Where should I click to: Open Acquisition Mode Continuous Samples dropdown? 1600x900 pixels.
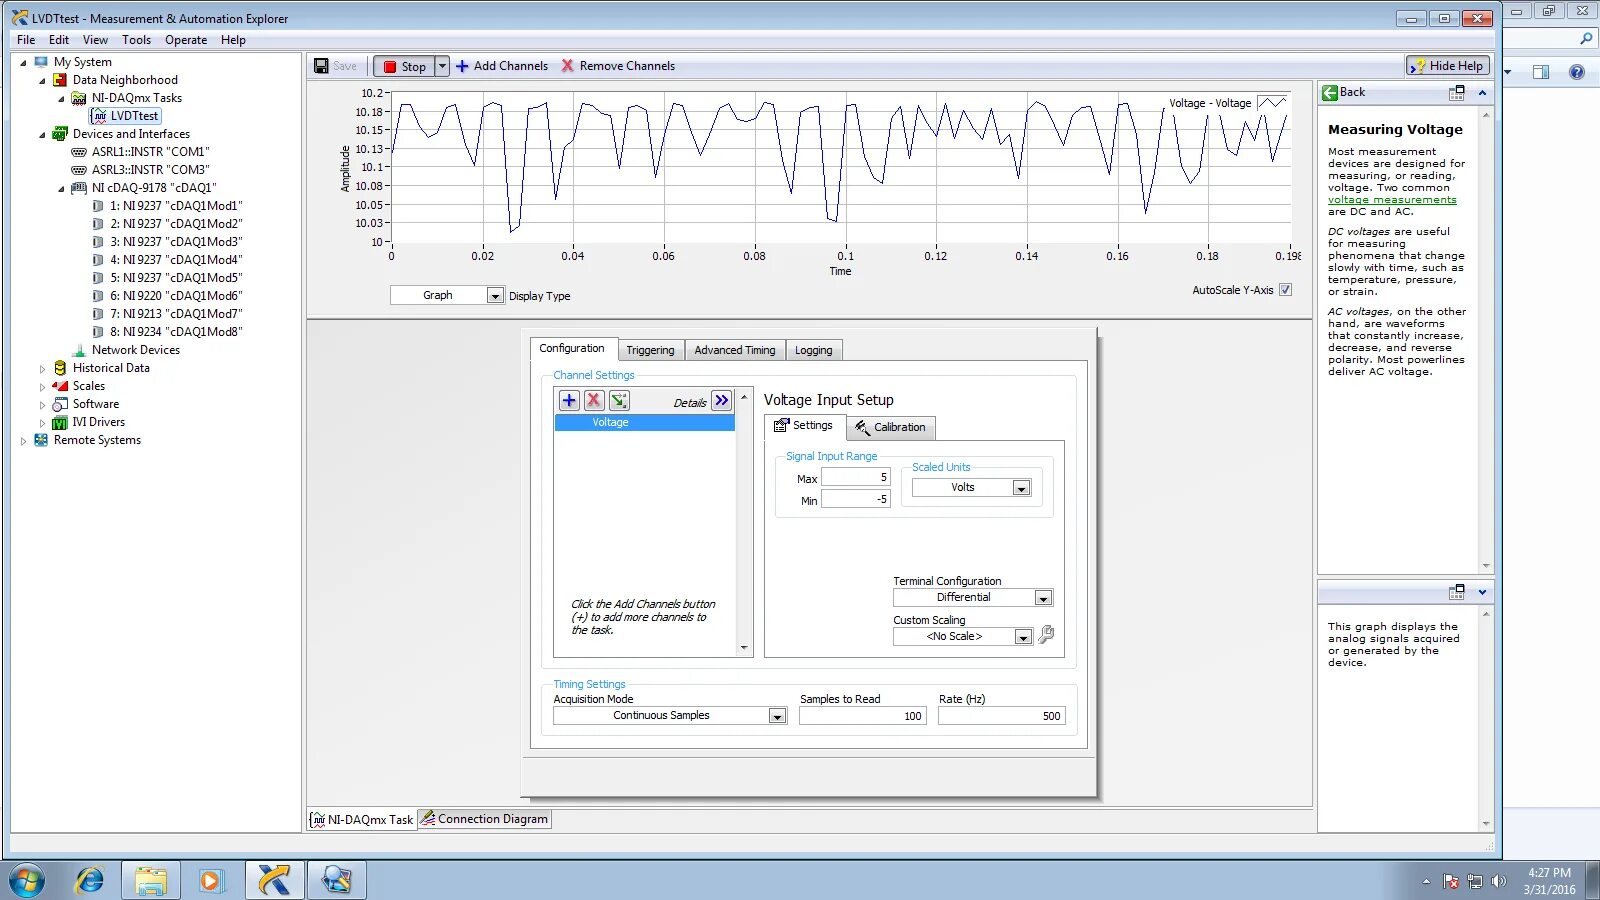pyautogui.click(x=777, y=716)
